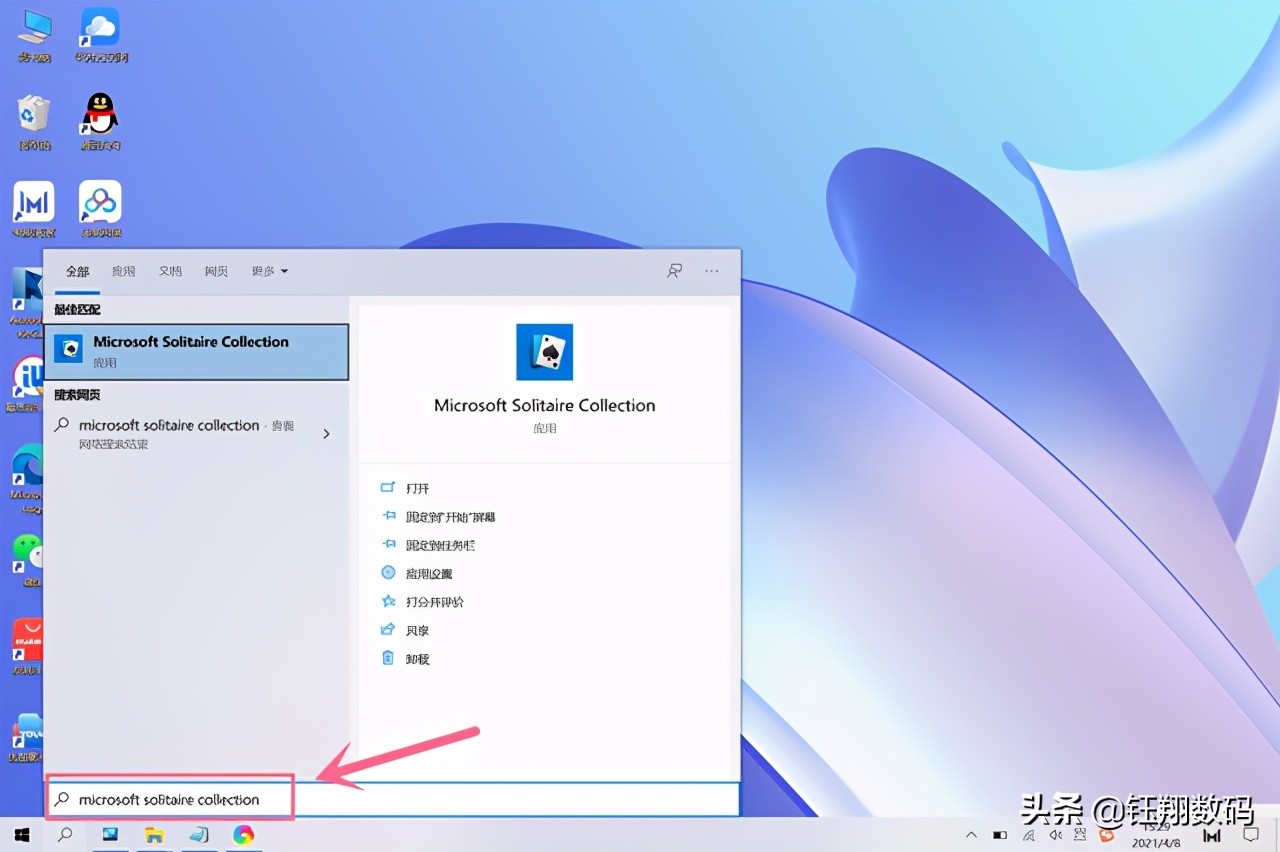Launch the QQ penguin desktop shortcut

click(x=100, y=122)
